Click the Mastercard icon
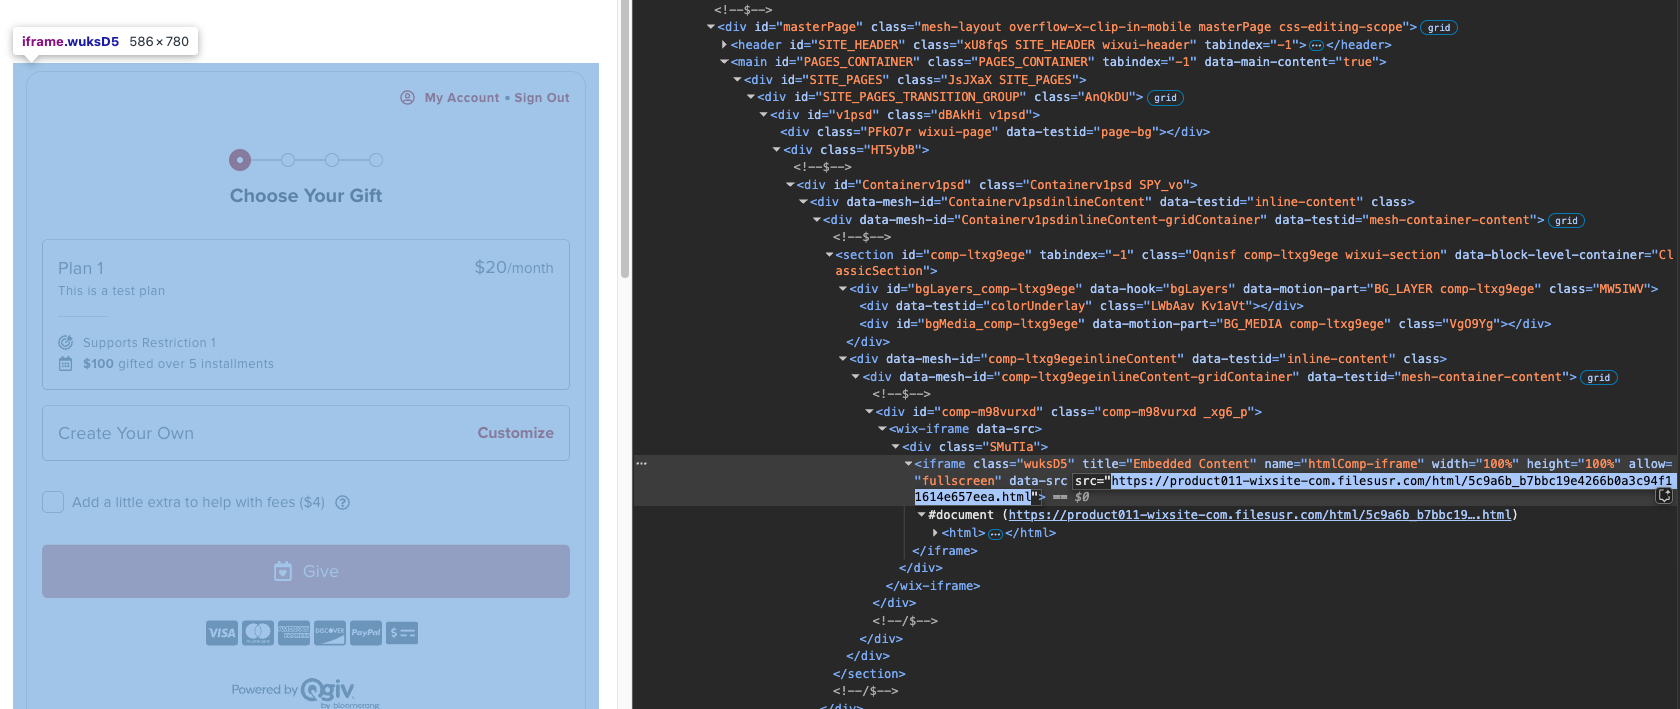 258,633
